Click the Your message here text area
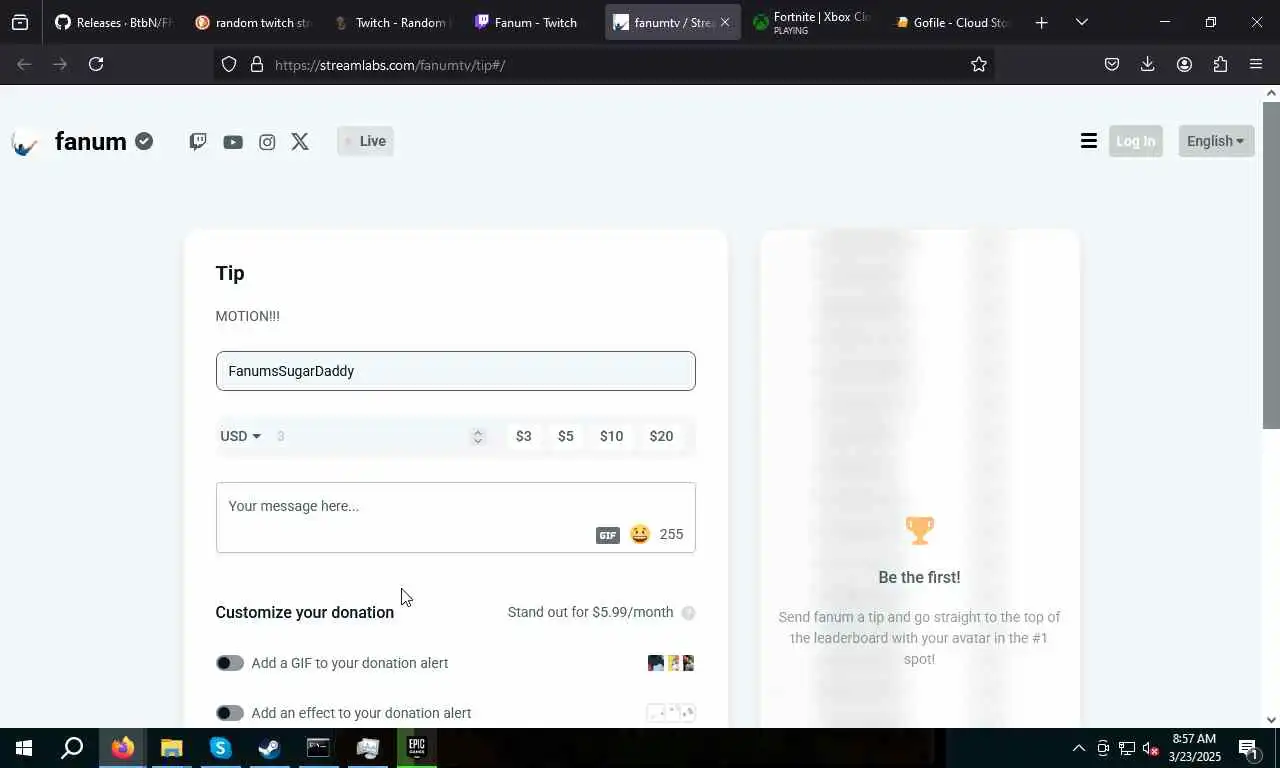This screenshot has height=768, width=1280. click(455, 518)
